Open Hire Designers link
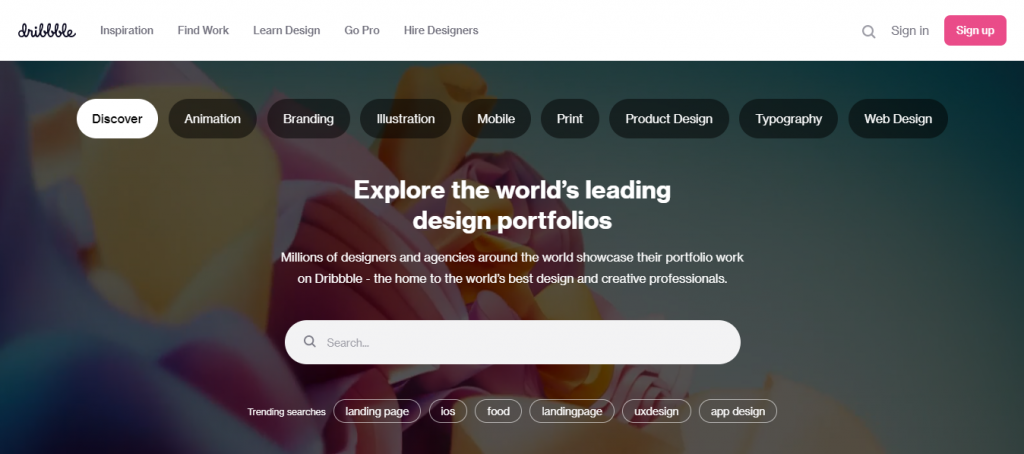 [x=441, y=31]
